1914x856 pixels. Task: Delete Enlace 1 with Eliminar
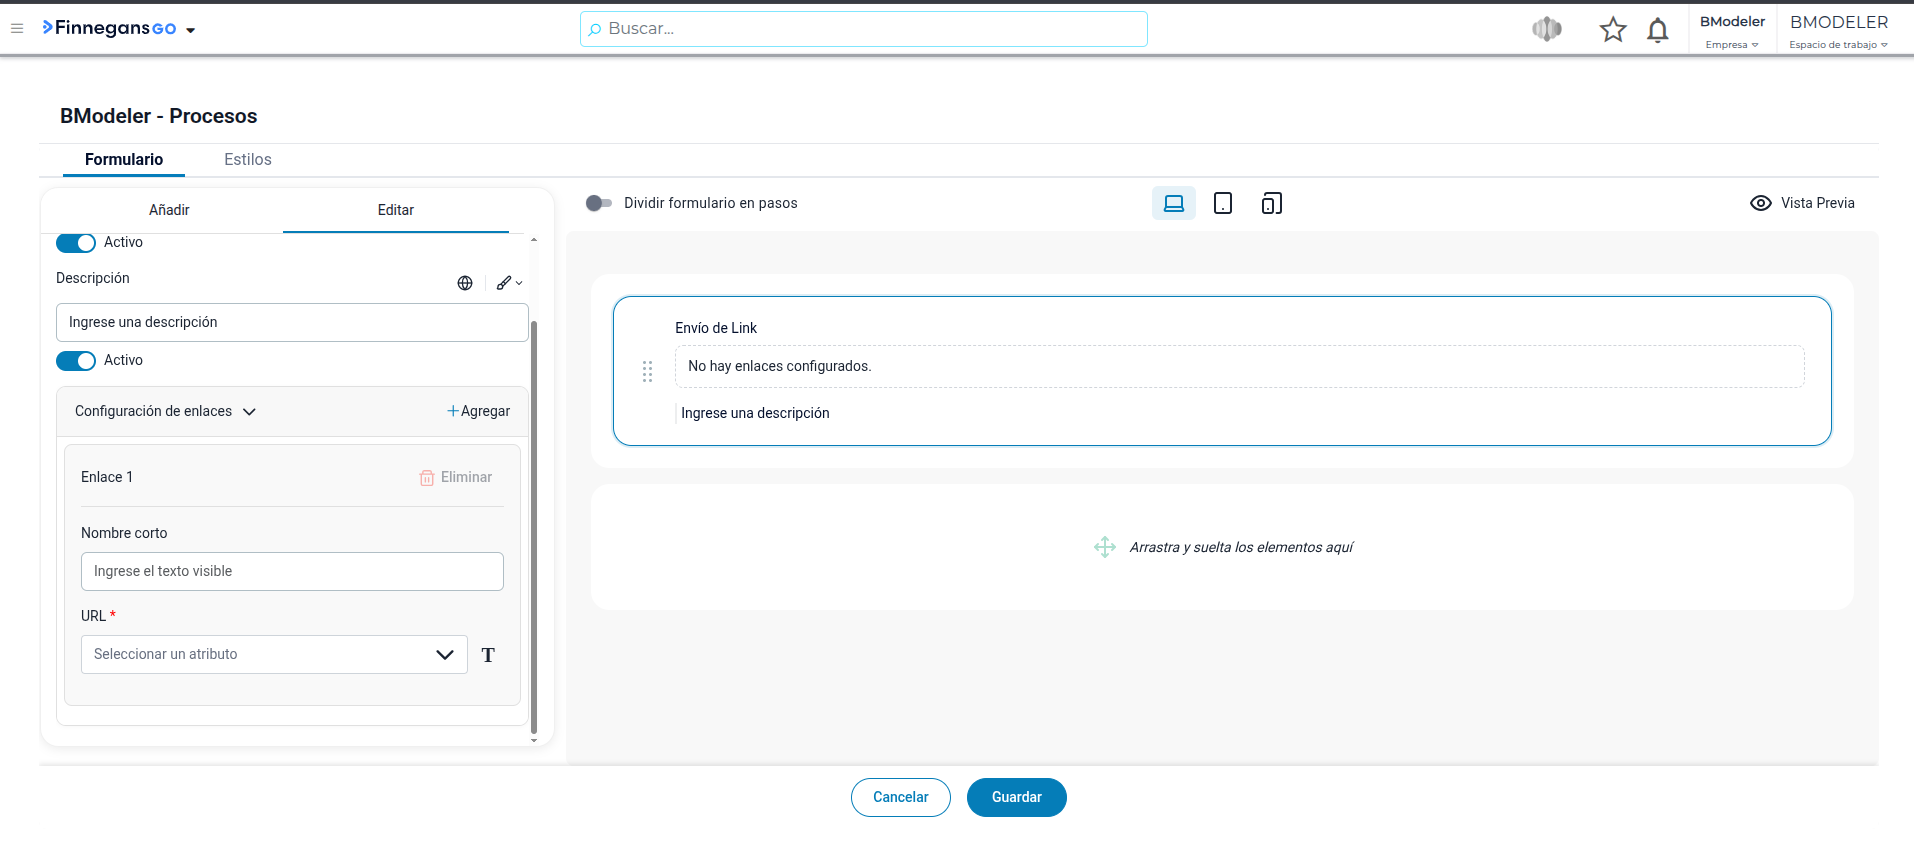[x=456, y=477]
